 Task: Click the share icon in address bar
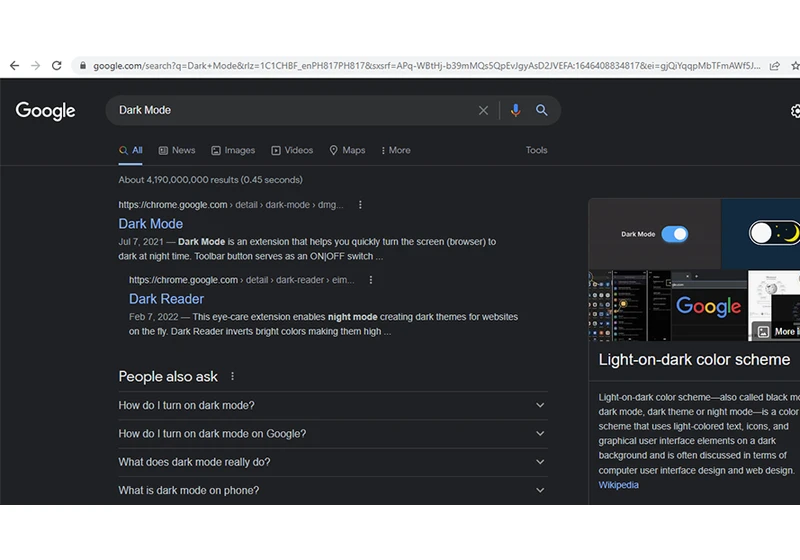774,66
